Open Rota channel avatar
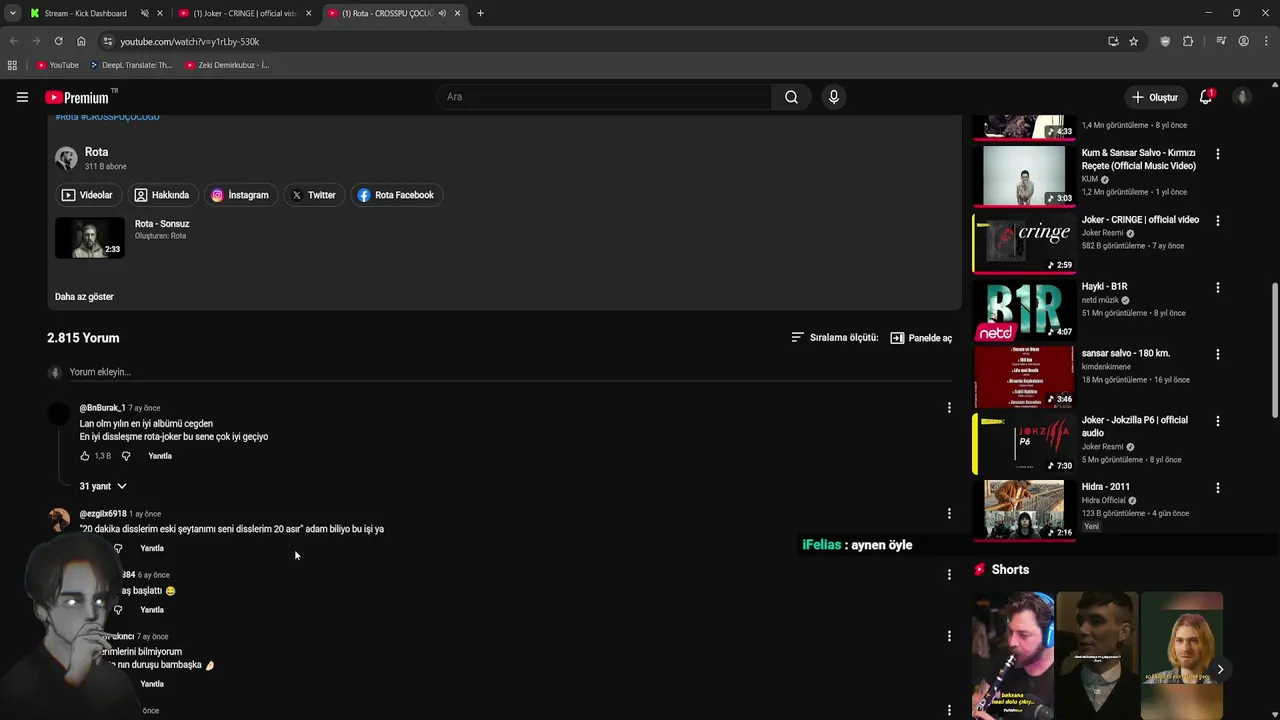 point(66,158)
